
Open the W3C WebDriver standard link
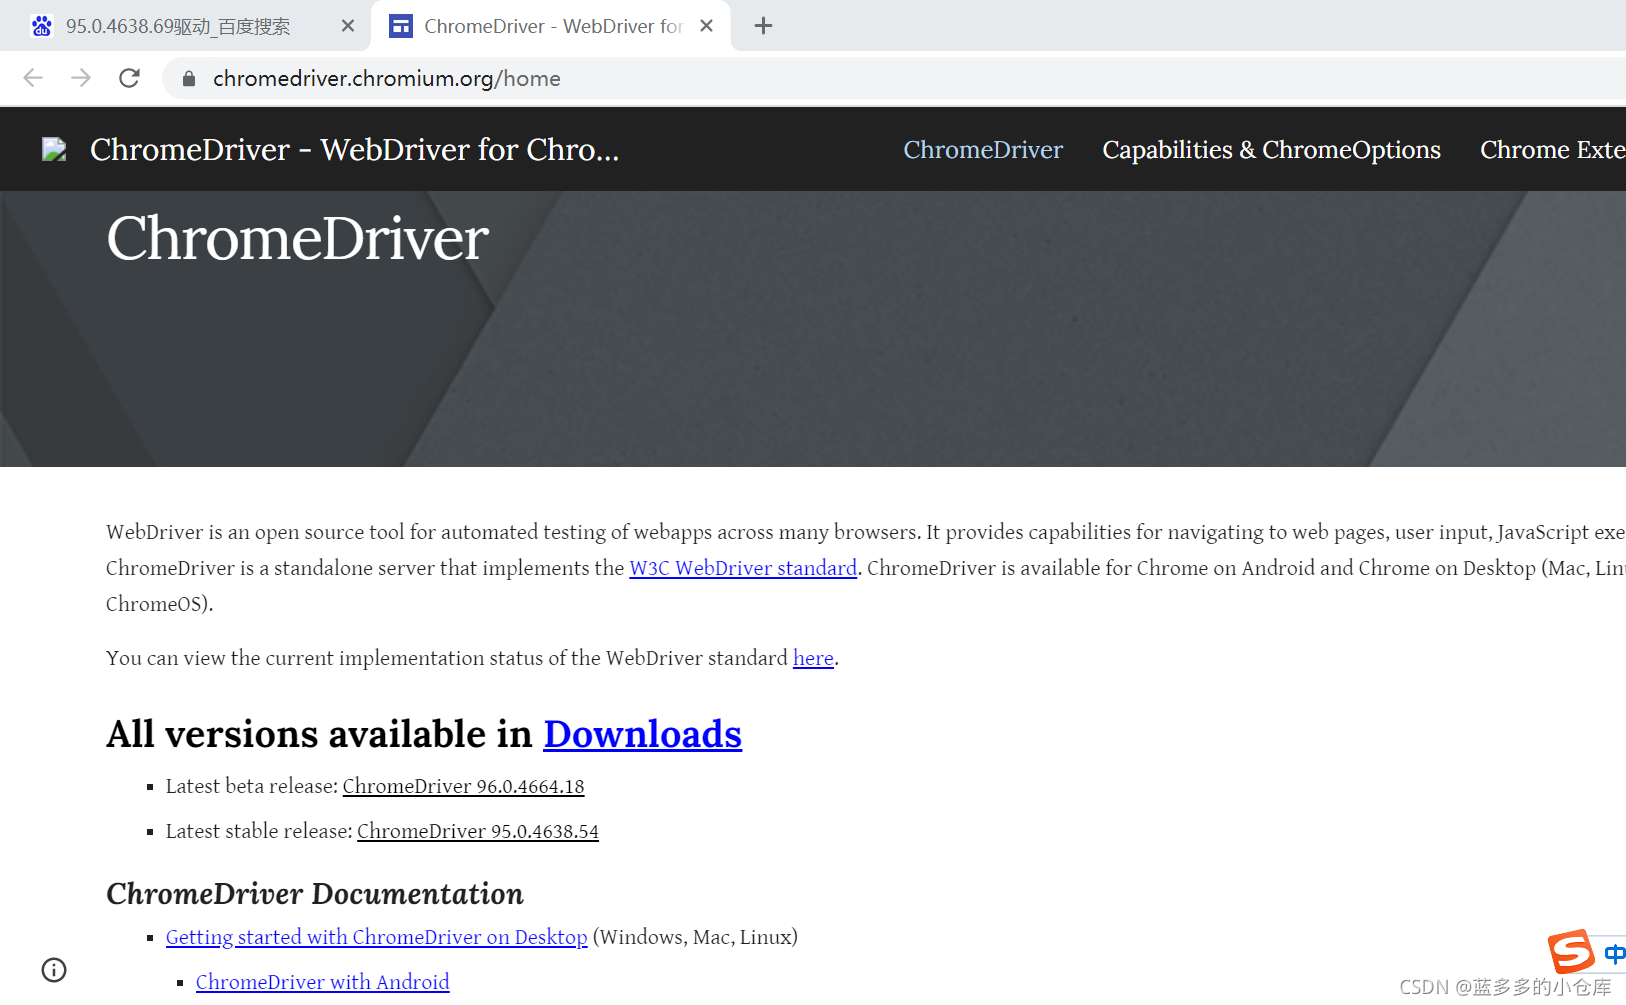[x=742, y=568]
